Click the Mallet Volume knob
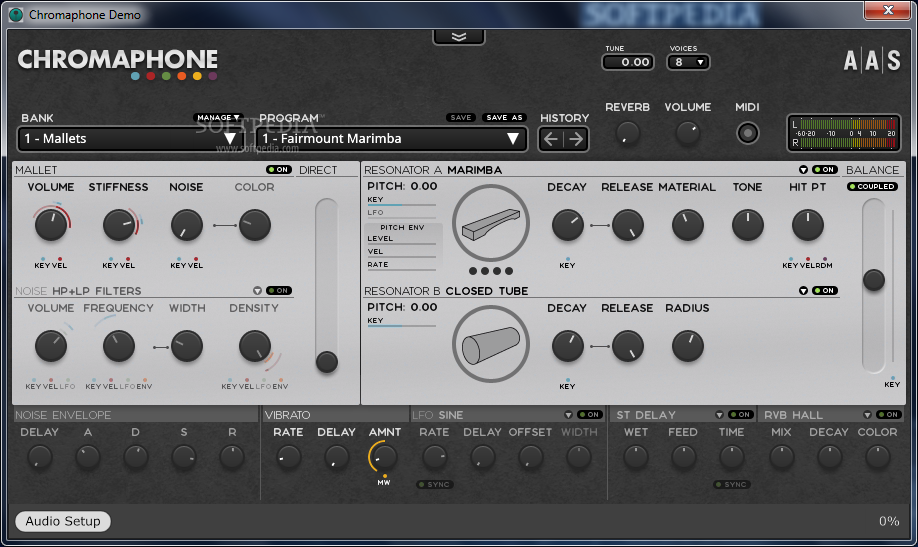This screenshot has width=918, height=547. (51, 225)
